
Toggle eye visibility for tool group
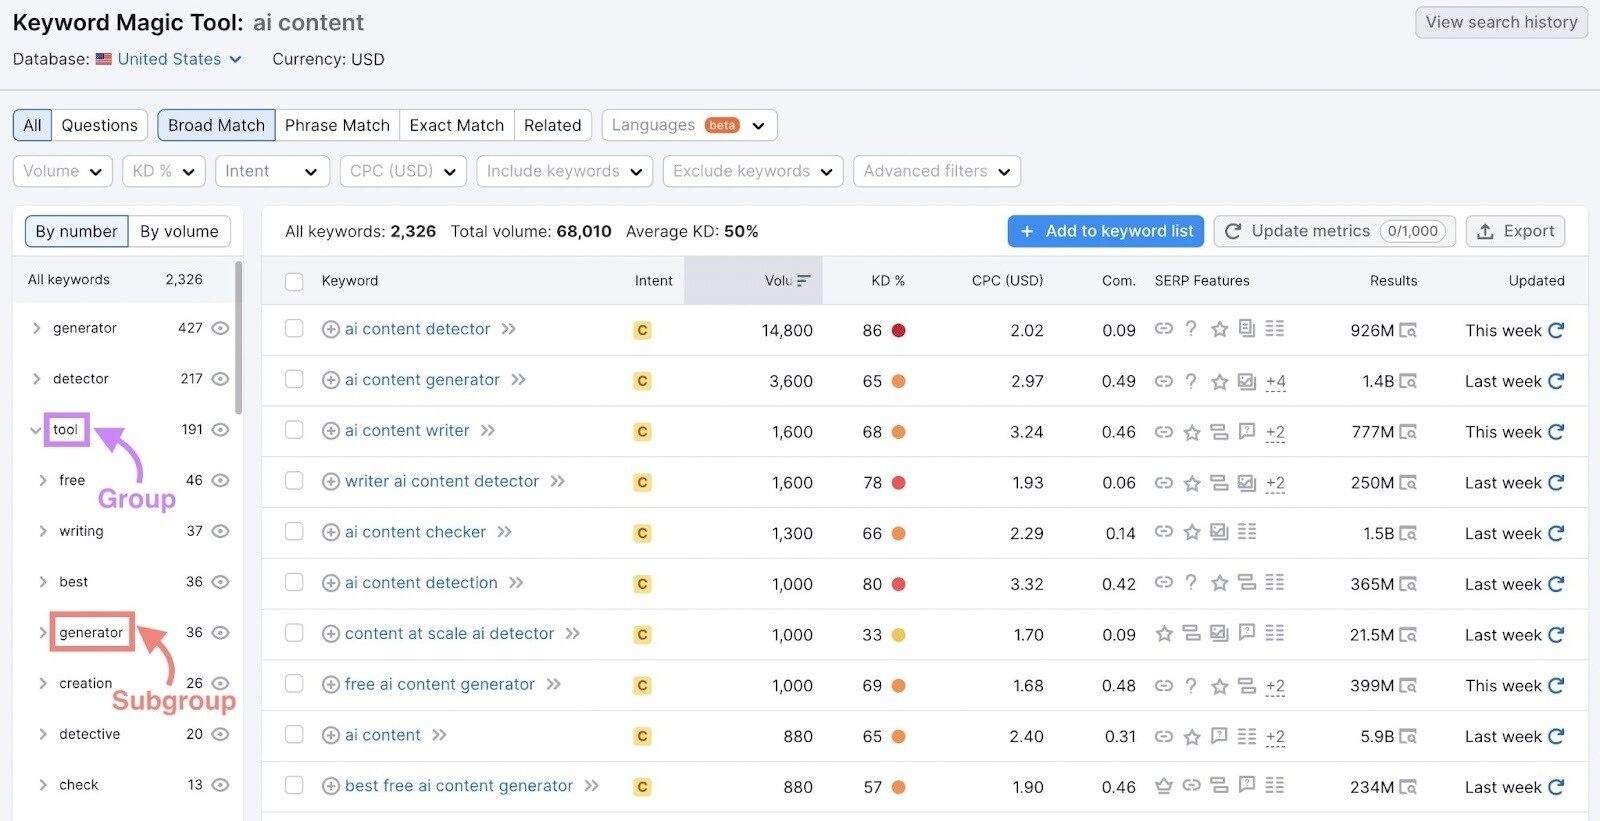[x=221, y=430]
